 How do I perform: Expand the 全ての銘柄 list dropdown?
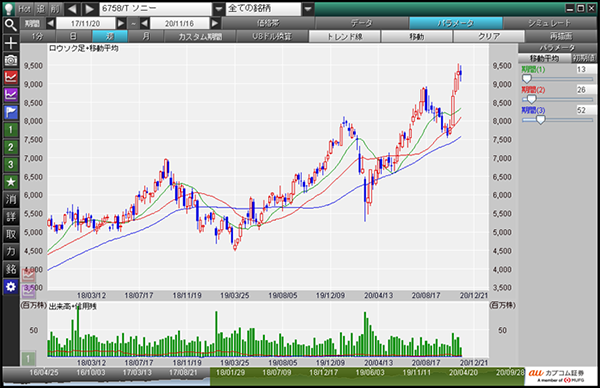(x=308, y=9)
